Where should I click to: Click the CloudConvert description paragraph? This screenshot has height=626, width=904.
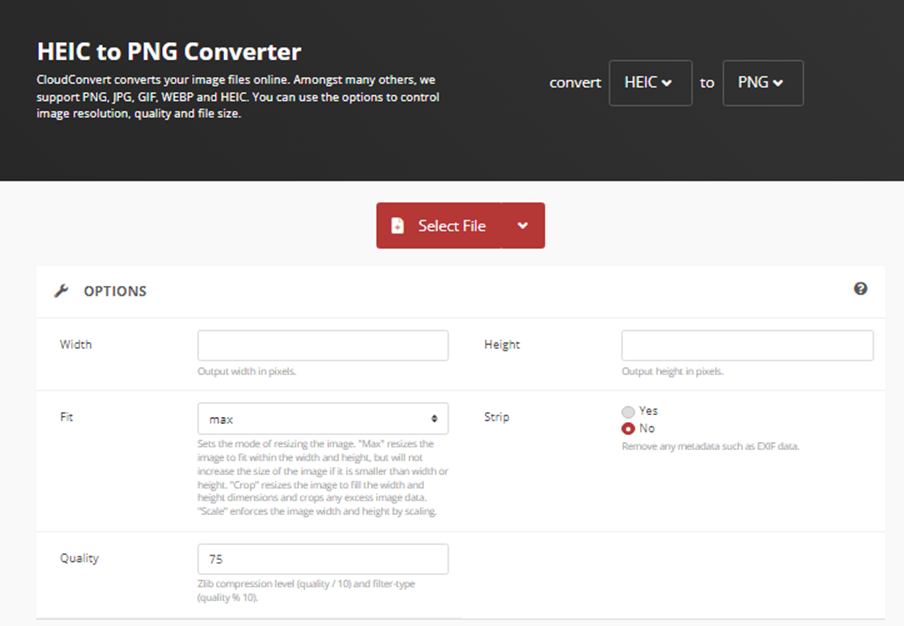coord(238,96)
